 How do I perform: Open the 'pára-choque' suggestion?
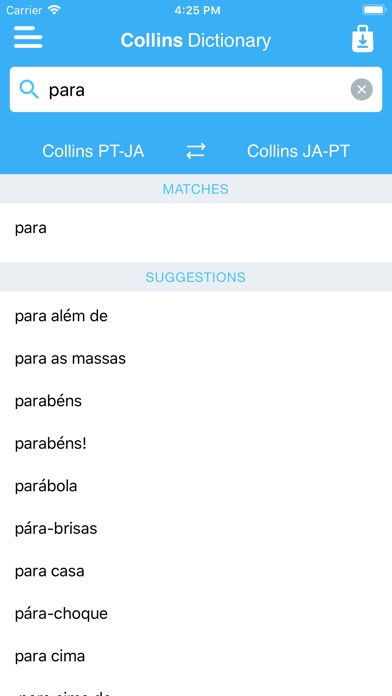[x=196, y=614]
